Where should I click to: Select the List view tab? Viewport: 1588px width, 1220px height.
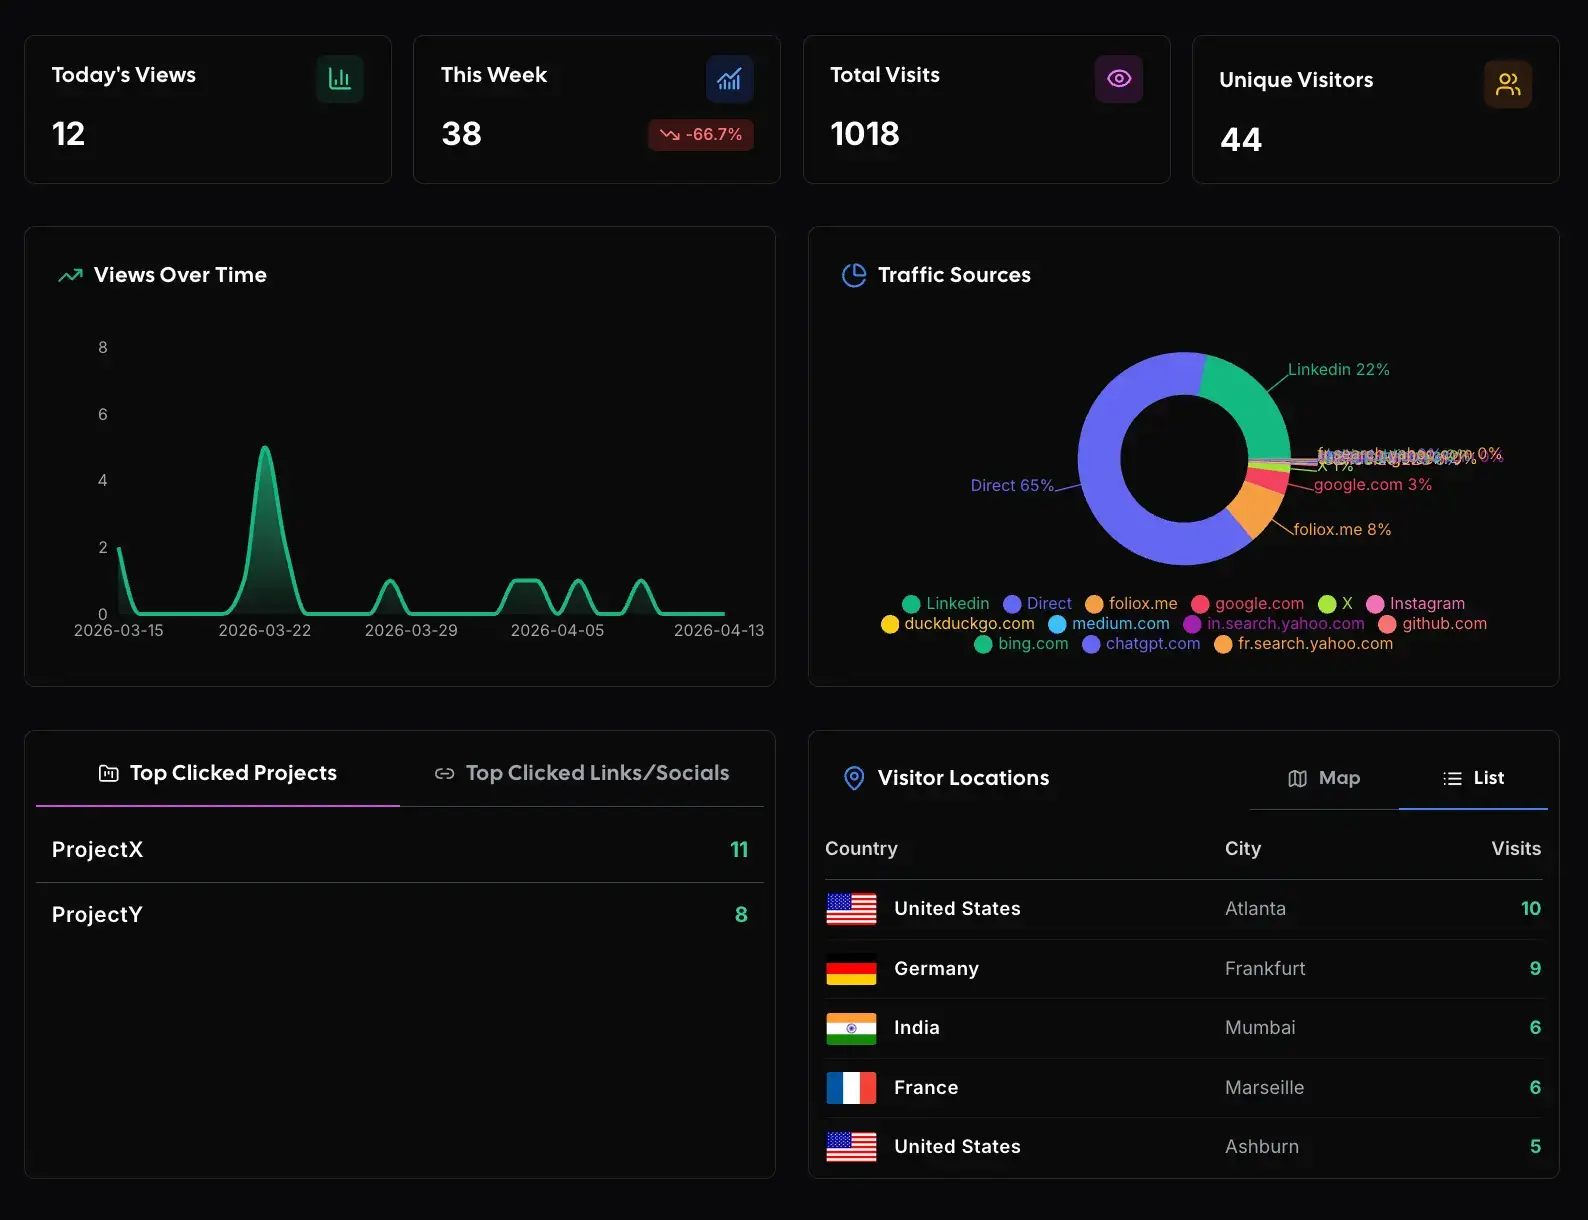pos(1473,778)
